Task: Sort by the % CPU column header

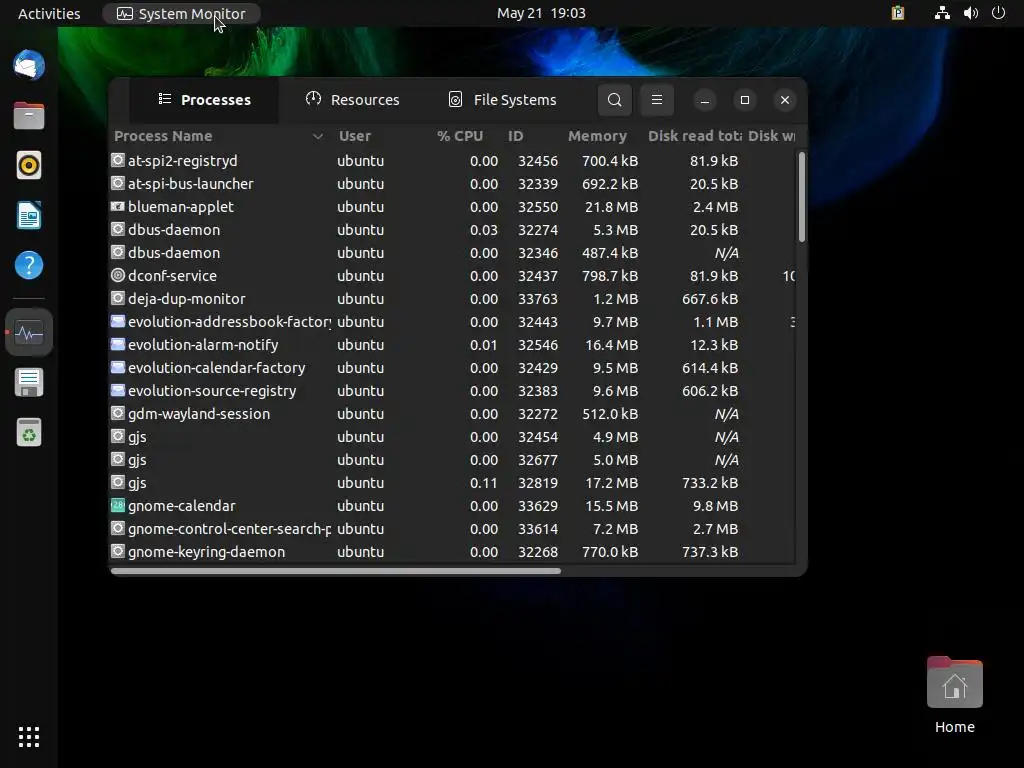Action: 460,136
